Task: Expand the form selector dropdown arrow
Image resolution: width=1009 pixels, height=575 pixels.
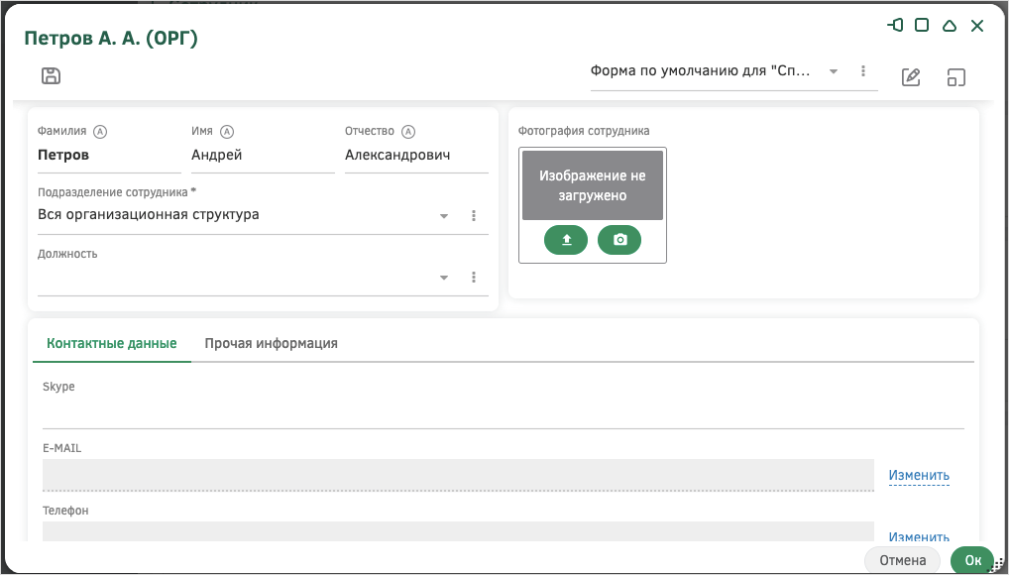Action: point(833,71)
